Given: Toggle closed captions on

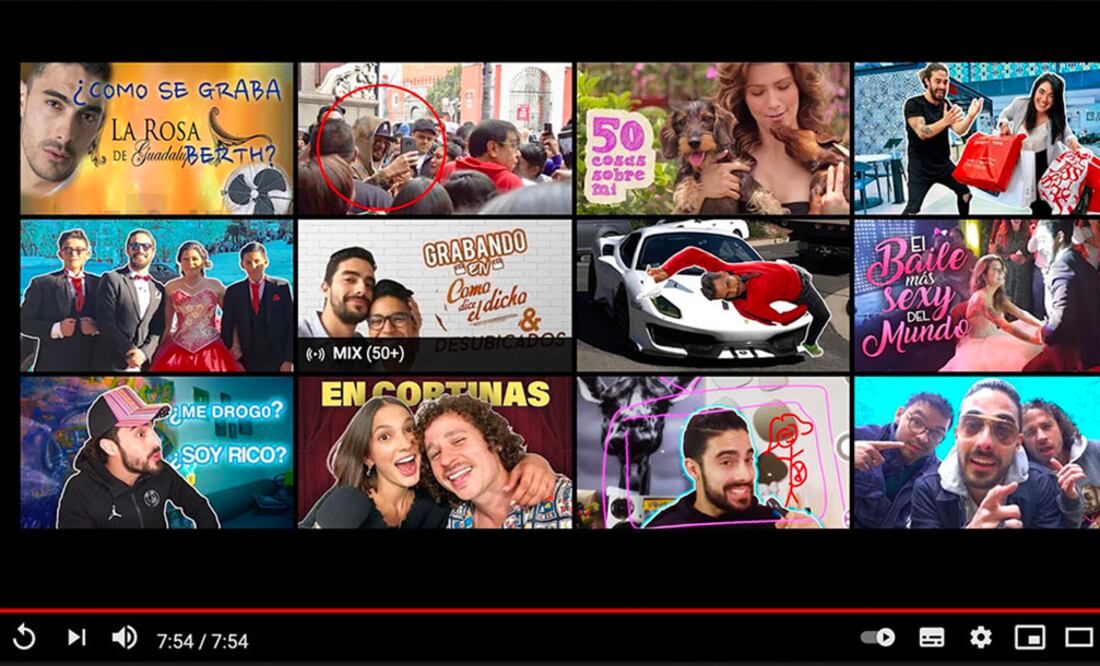Looking at the screenshot, I should [932, 634].
